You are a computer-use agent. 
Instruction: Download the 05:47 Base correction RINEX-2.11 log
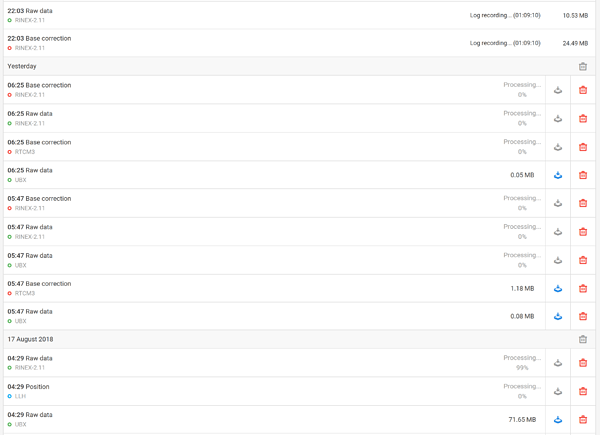click(558, 204)
